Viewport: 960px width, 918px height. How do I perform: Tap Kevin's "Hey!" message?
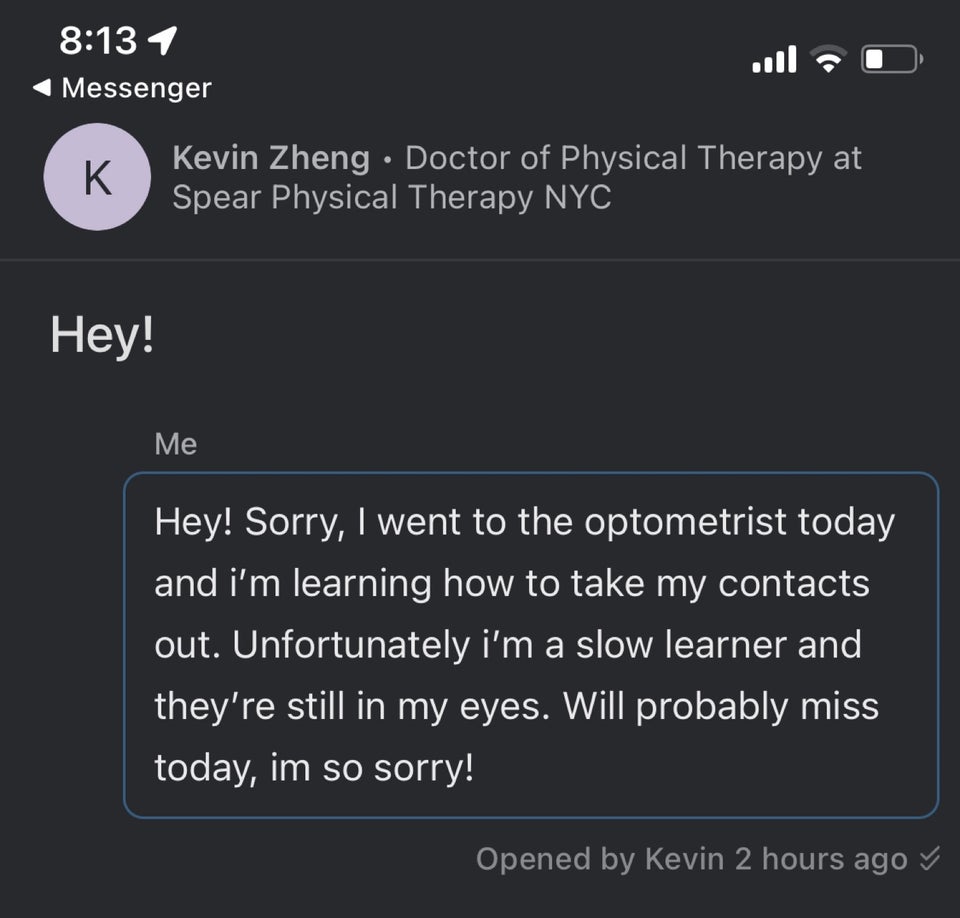102,335
